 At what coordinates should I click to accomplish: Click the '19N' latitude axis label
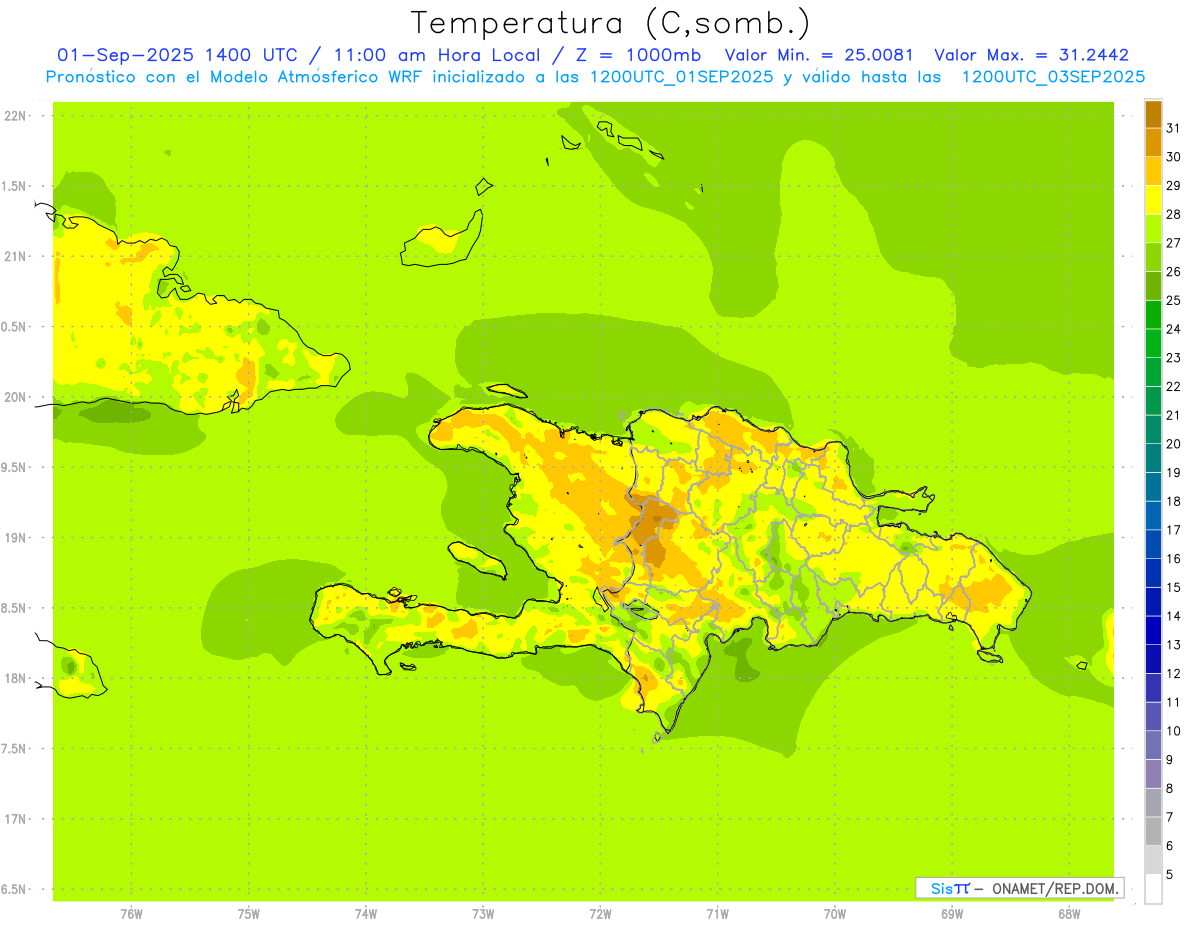[14, 537]
